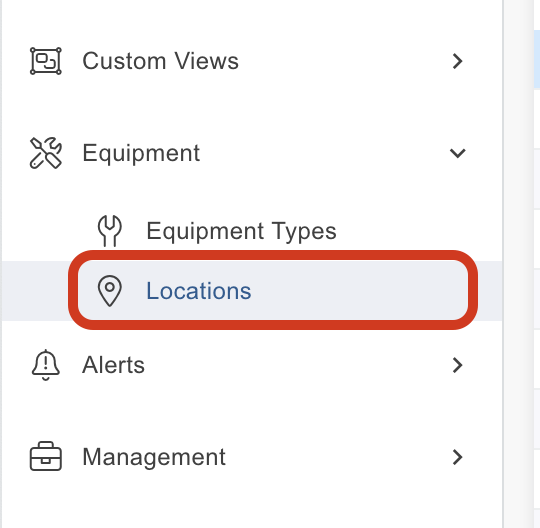This screenshot has width=540, height=528.
Task: Click the Management briefcase icon
Action: click(46, 456)
